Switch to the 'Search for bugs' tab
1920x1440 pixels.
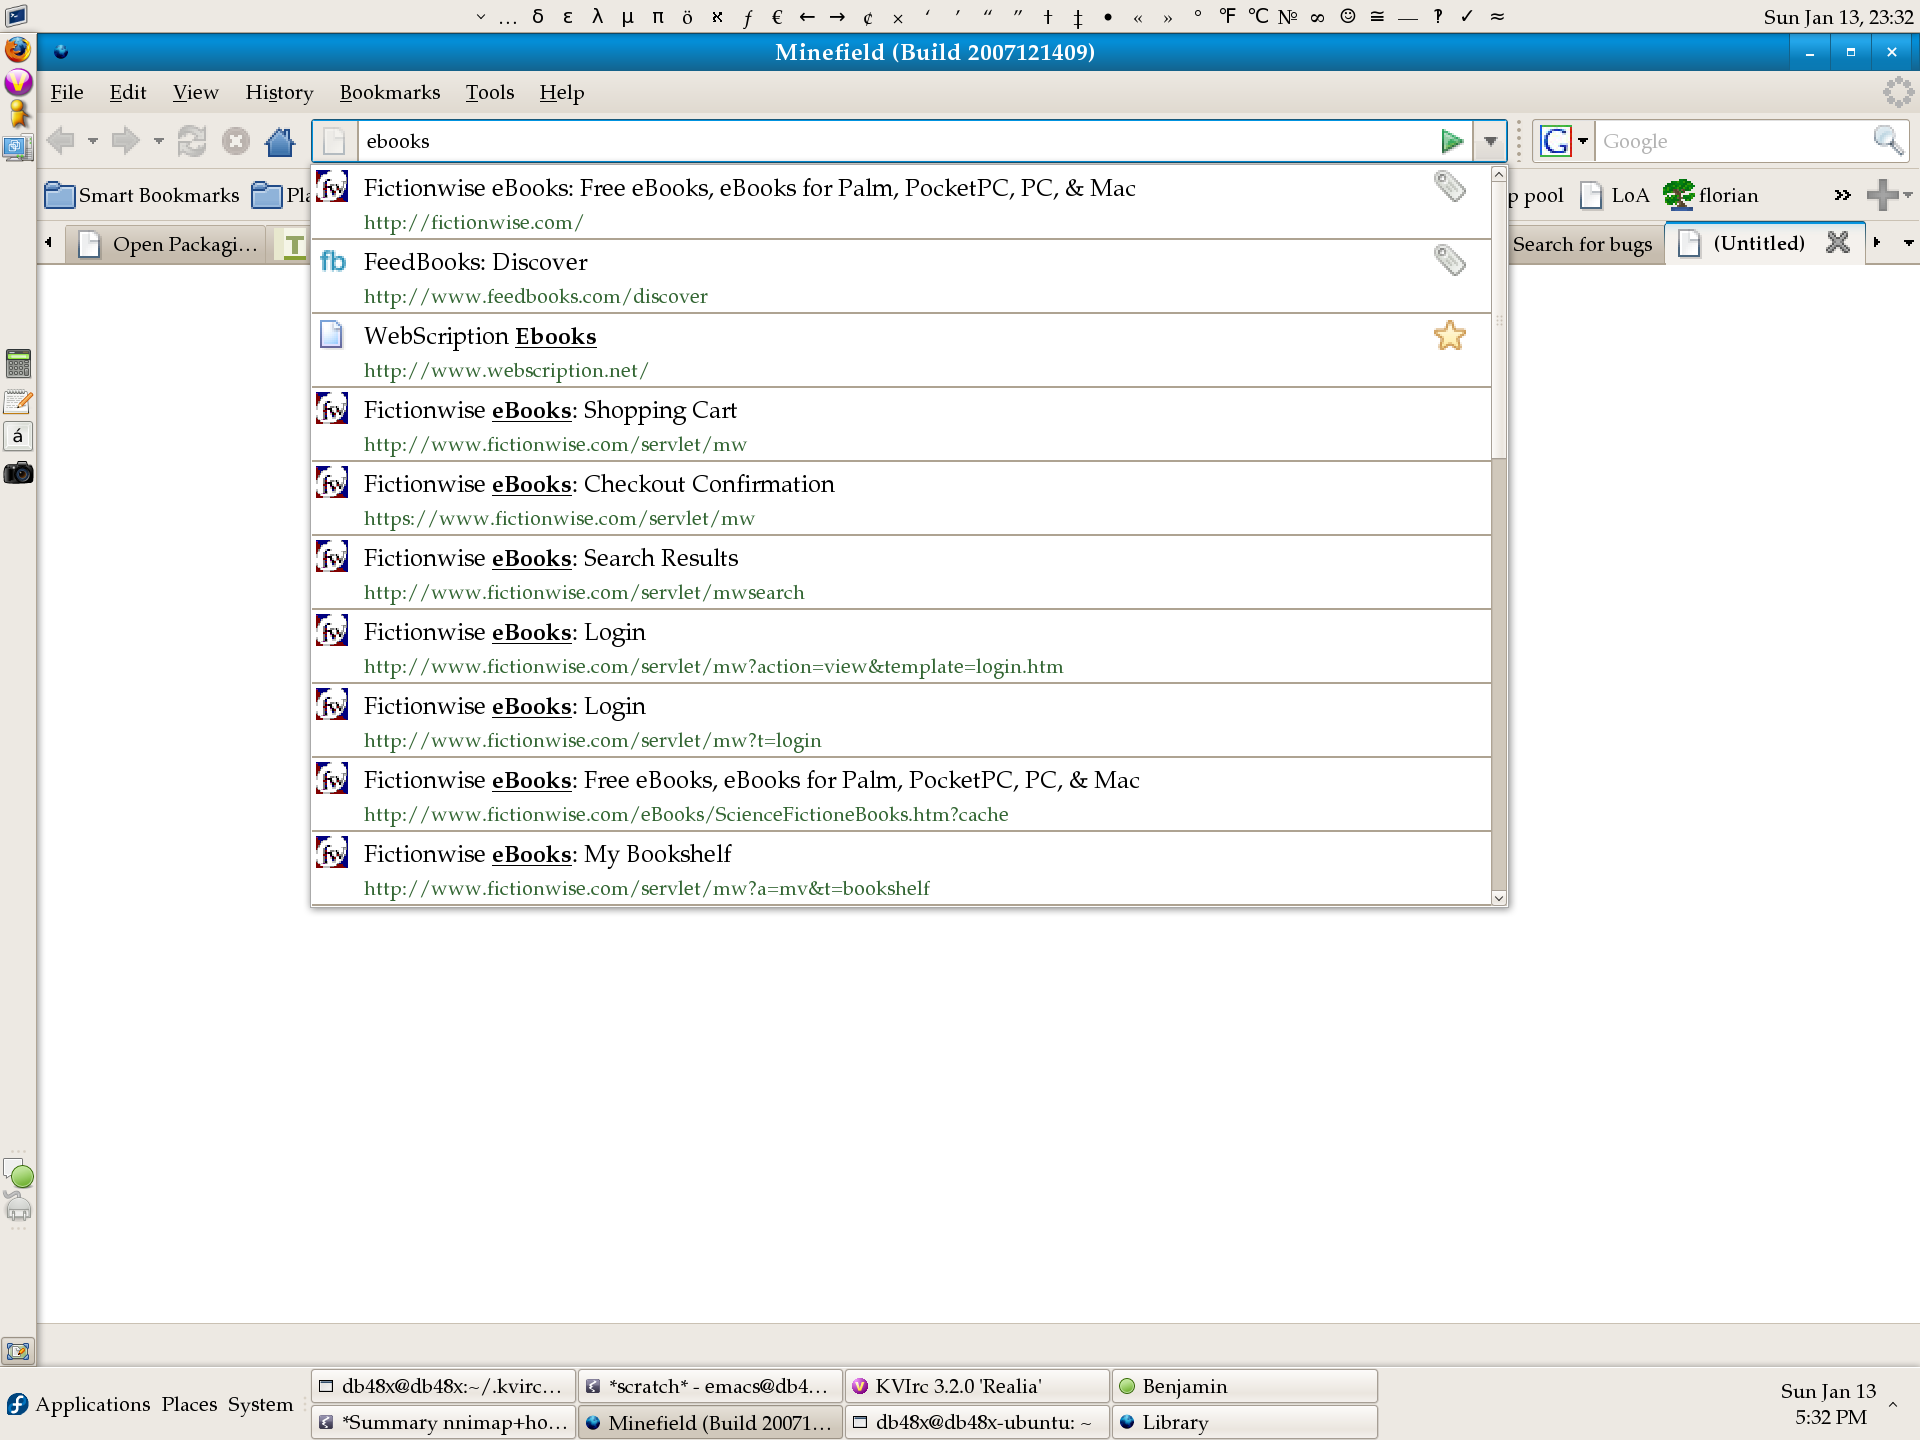point(1585,244)
